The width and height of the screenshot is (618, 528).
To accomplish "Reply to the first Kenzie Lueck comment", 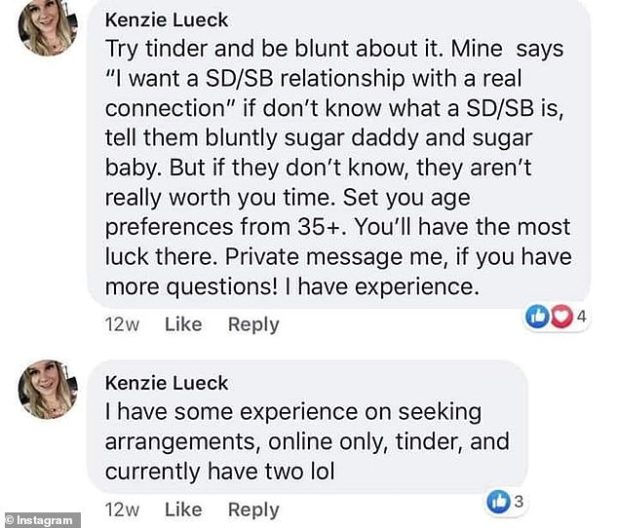I will [253, 324].
